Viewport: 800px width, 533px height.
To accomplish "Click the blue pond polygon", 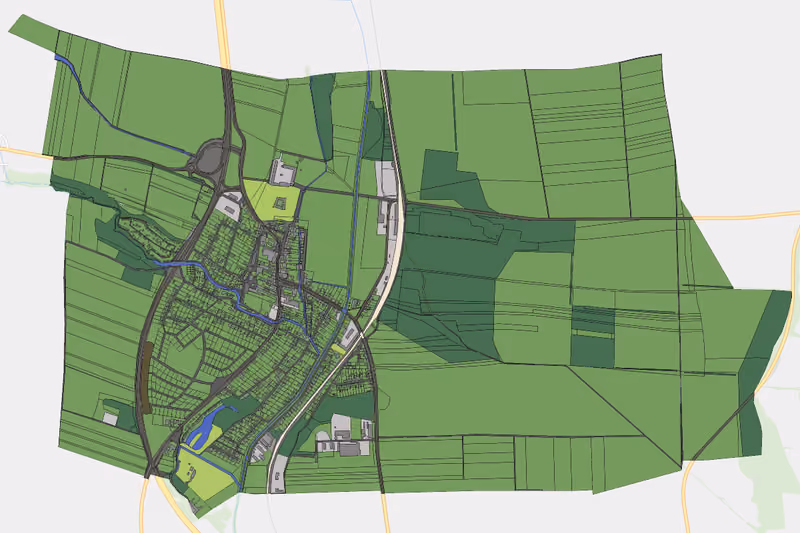I will (205, 427).
